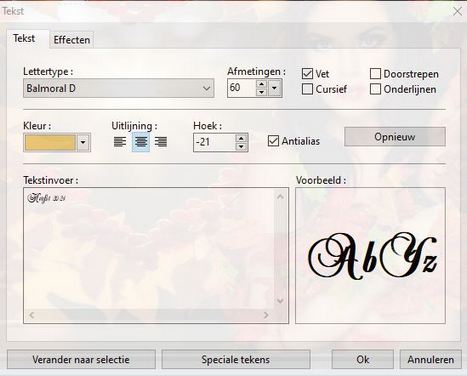Enable the Doorstrepen checkbox

pyautogui.click(x=375, y=74)
